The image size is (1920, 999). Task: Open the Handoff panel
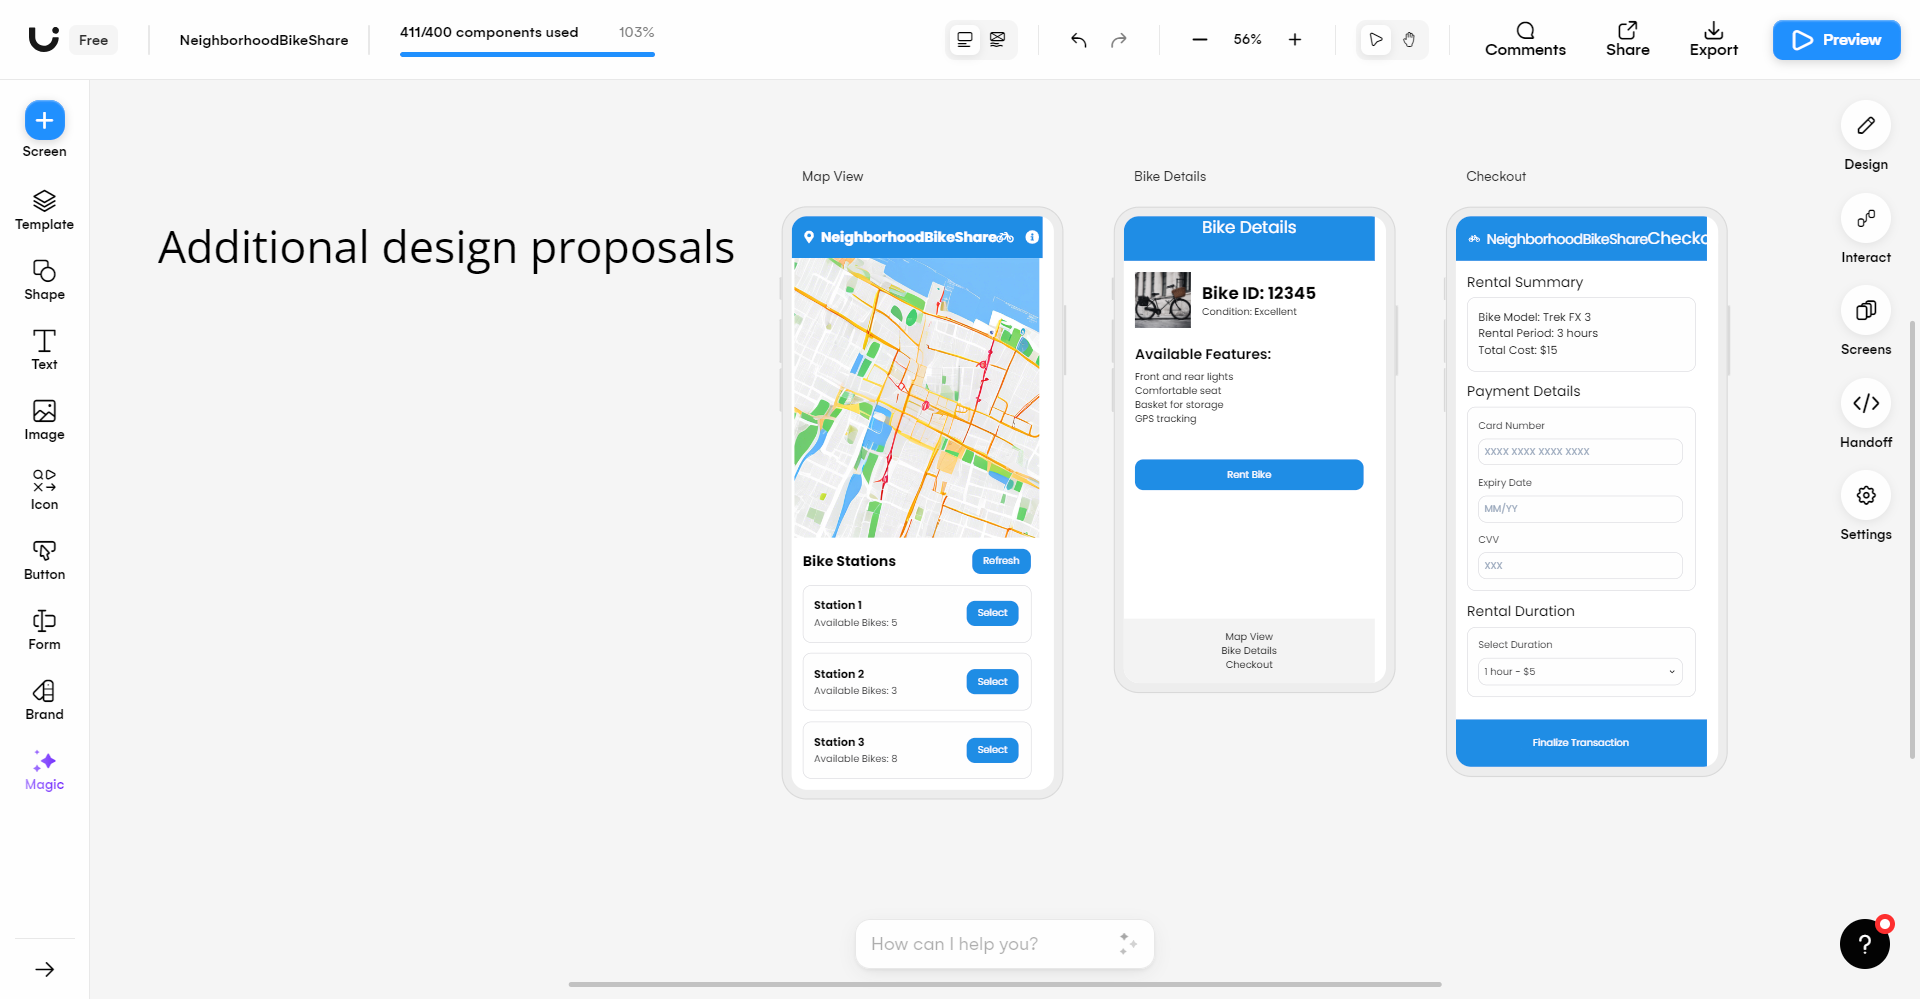point(1866,403)
